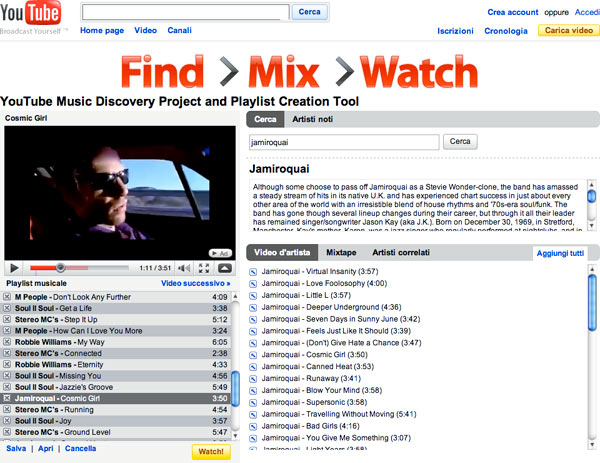Add Travelling Without Moving icon
600x463 pixels.
click(x=253, y=414)
